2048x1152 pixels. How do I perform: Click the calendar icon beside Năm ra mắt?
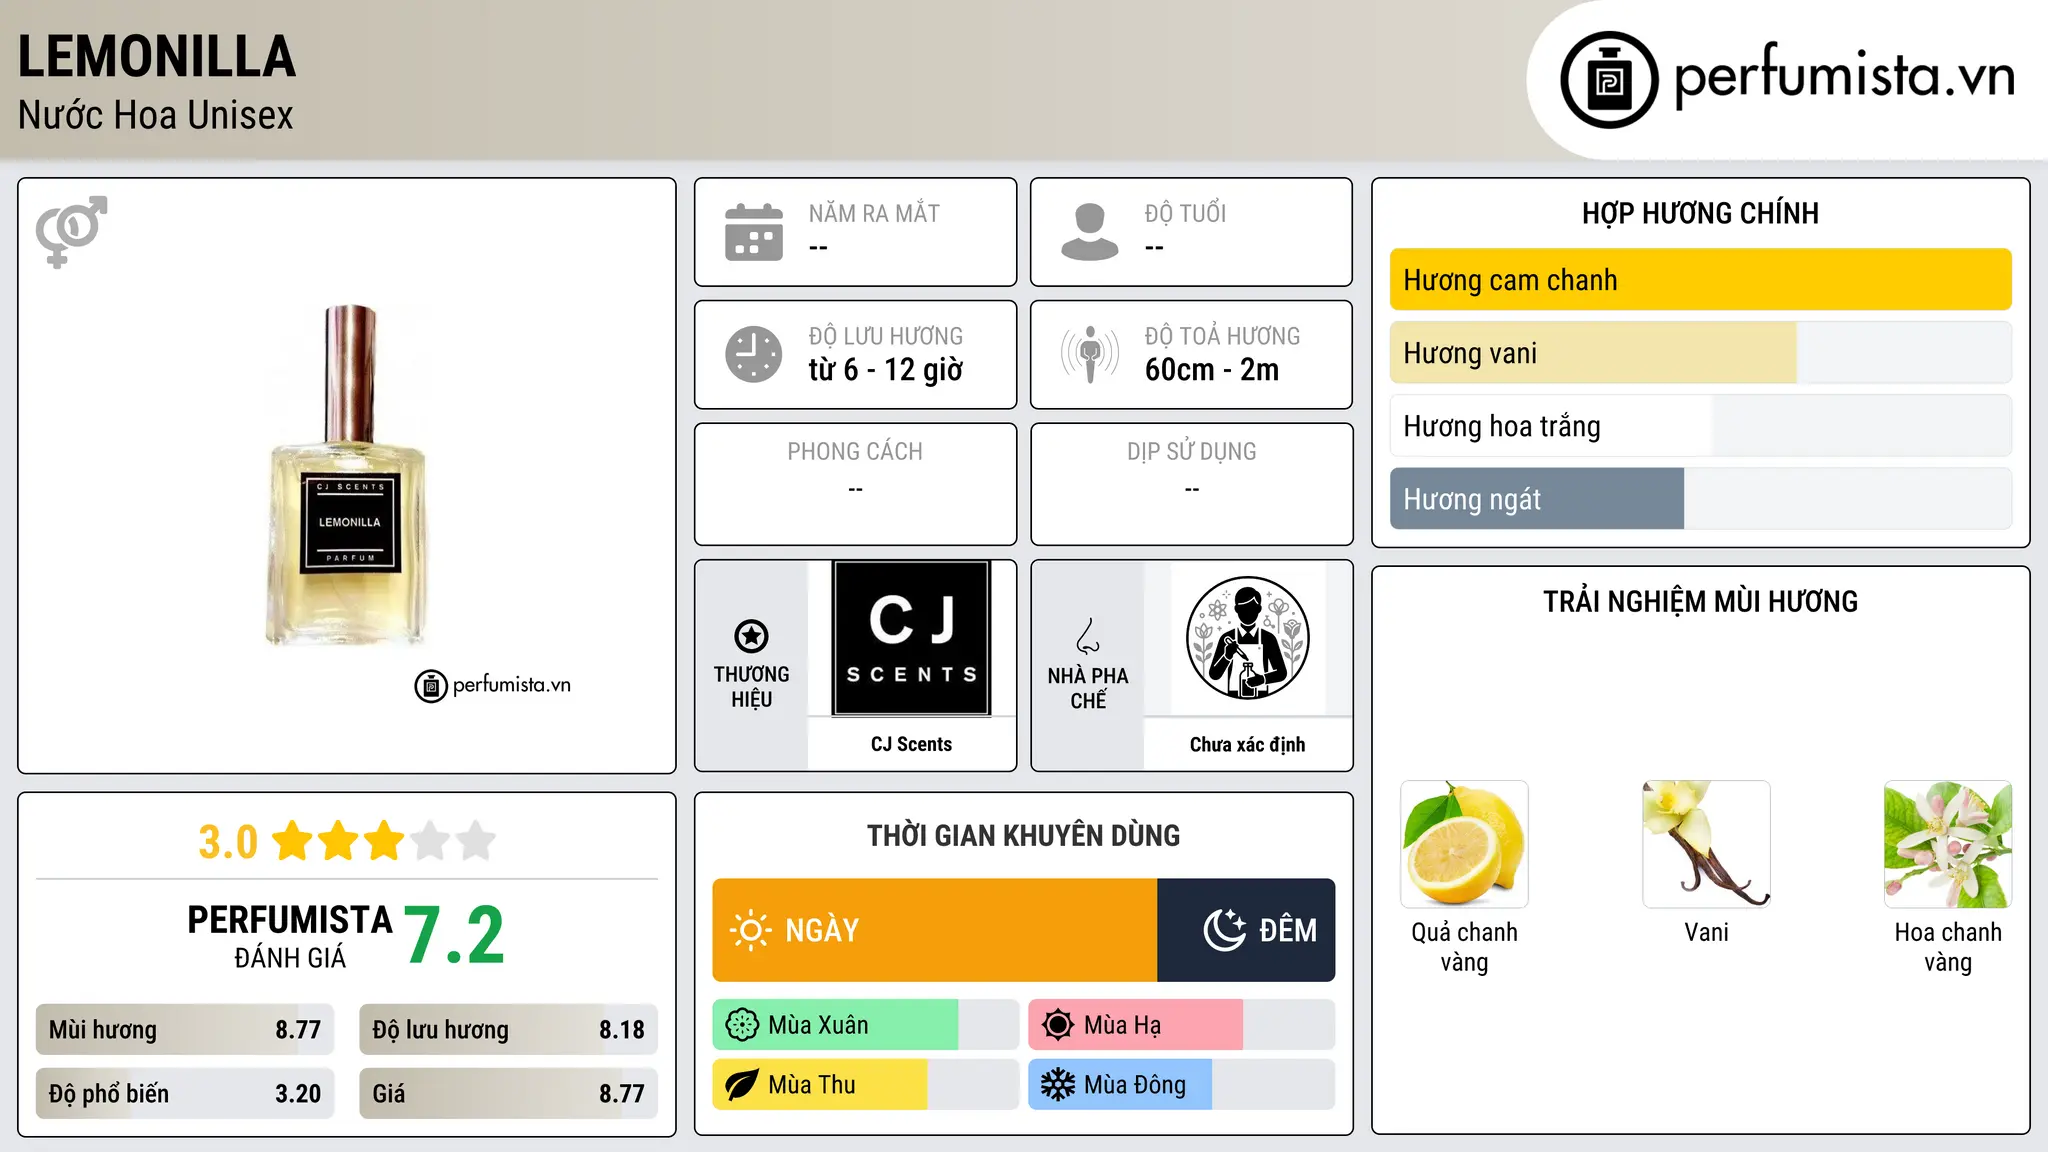click(x=754, y=232)
